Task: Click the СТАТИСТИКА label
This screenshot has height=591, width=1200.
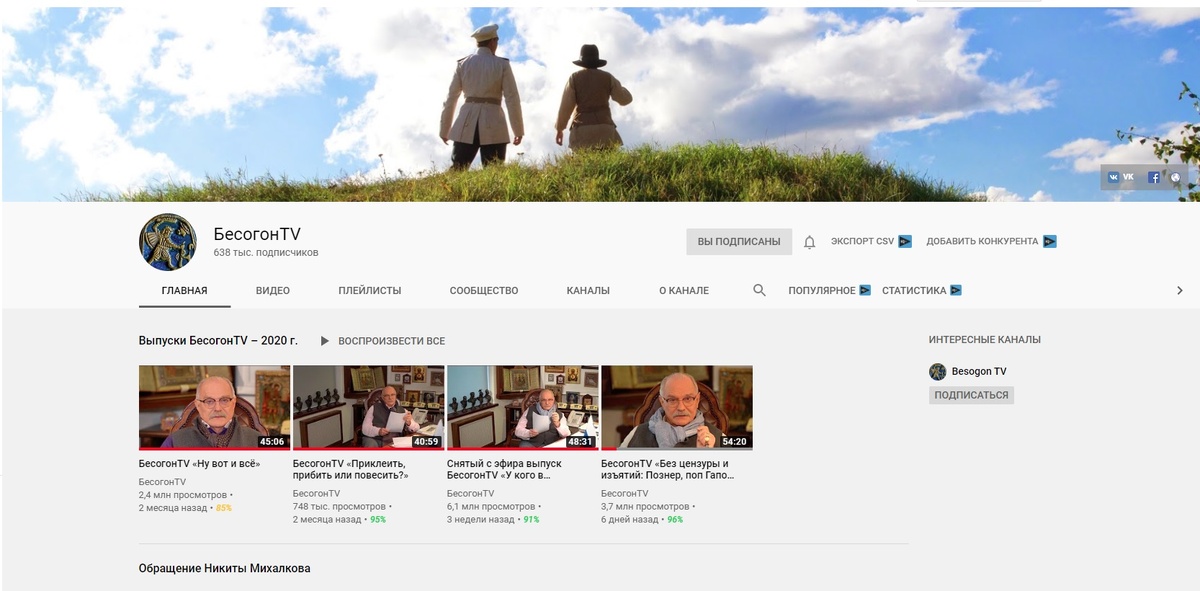Action: (x=914, y=291)
